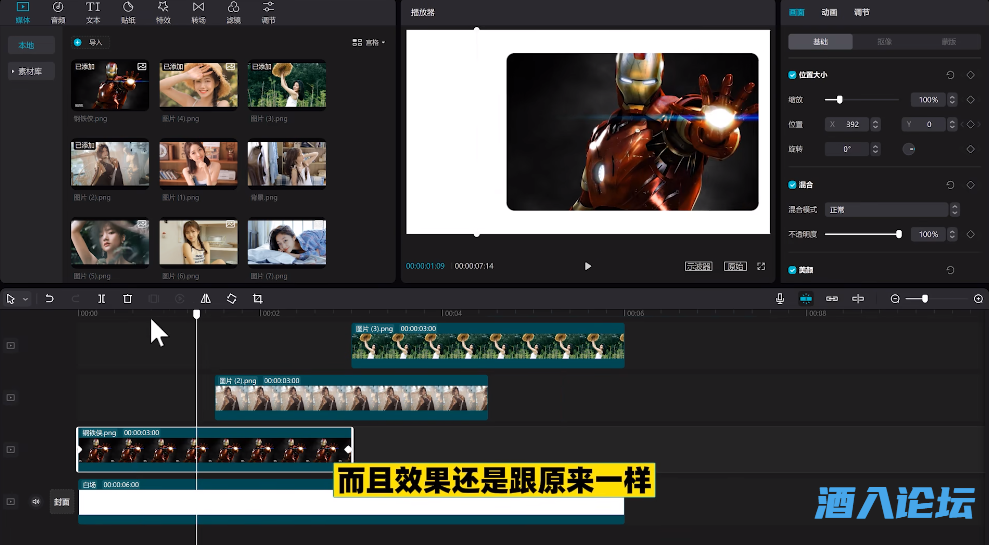989x545 pixels.
Task: Click the split clip tool icon
Action: tap(101, 299)
